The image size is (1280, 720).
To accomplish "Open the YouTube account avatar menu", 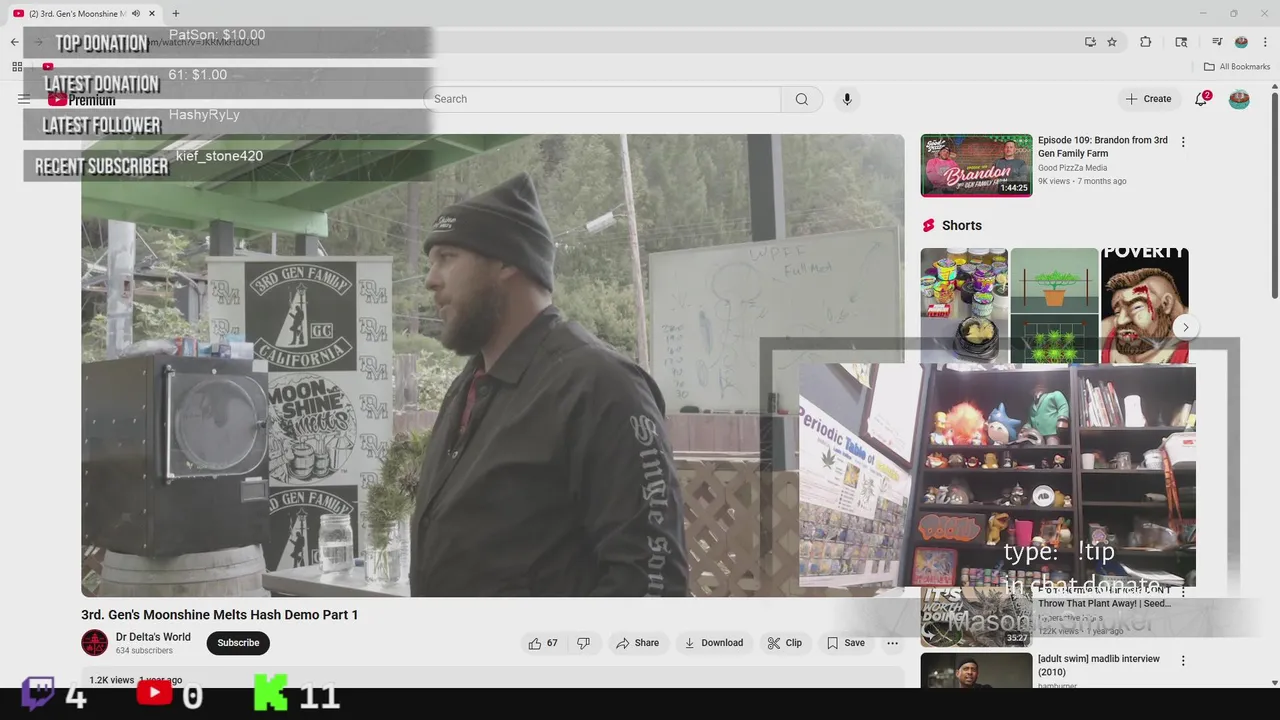I will [1239, 99].
